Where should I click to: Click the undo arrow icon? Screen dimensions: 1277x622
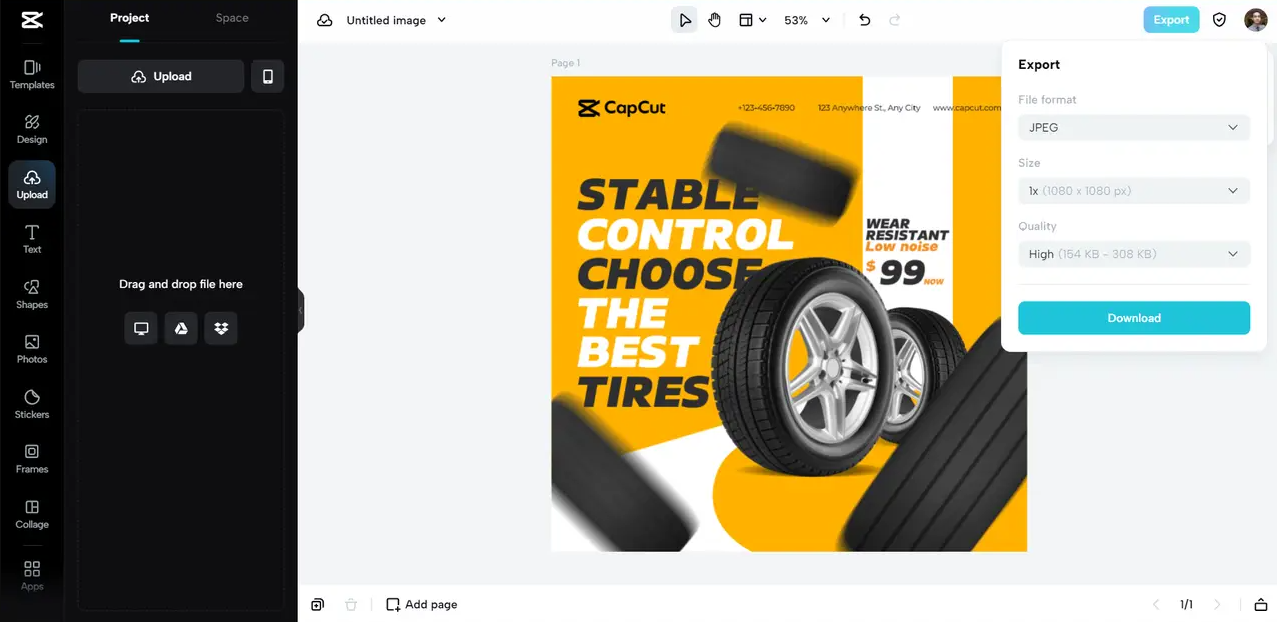point(865,20)
